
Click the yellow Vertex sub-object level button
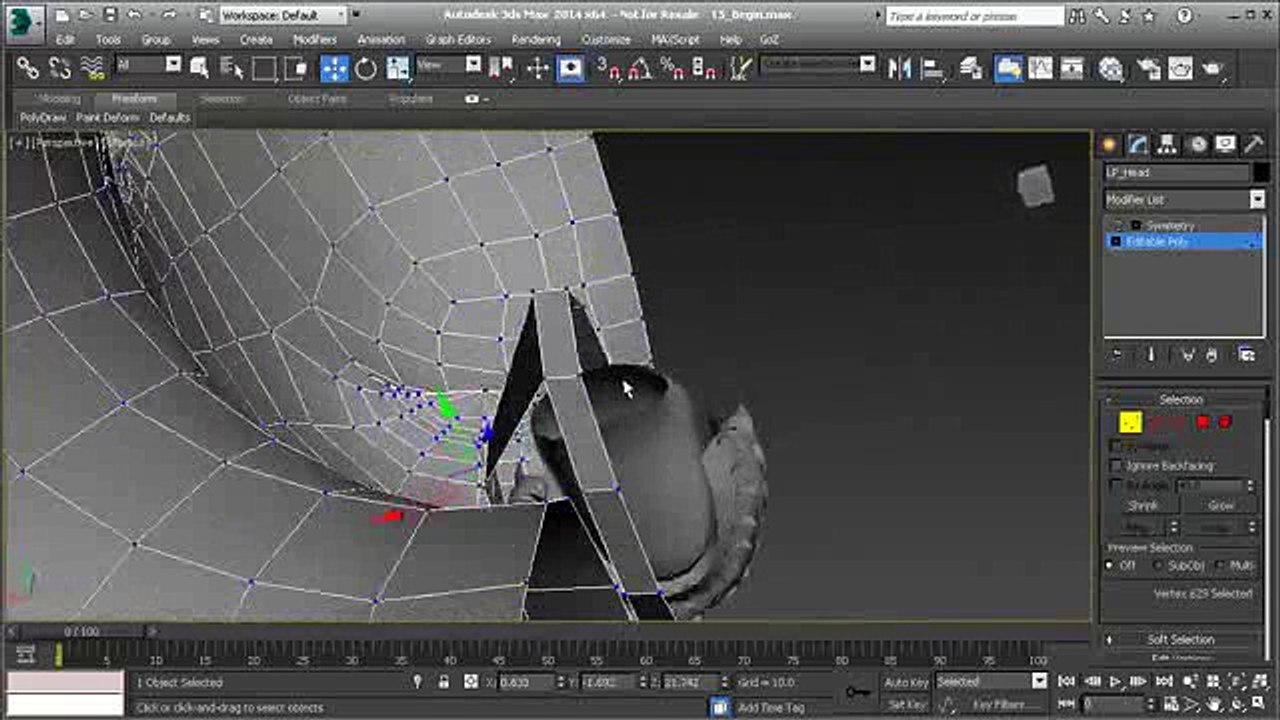[1130, 423]
